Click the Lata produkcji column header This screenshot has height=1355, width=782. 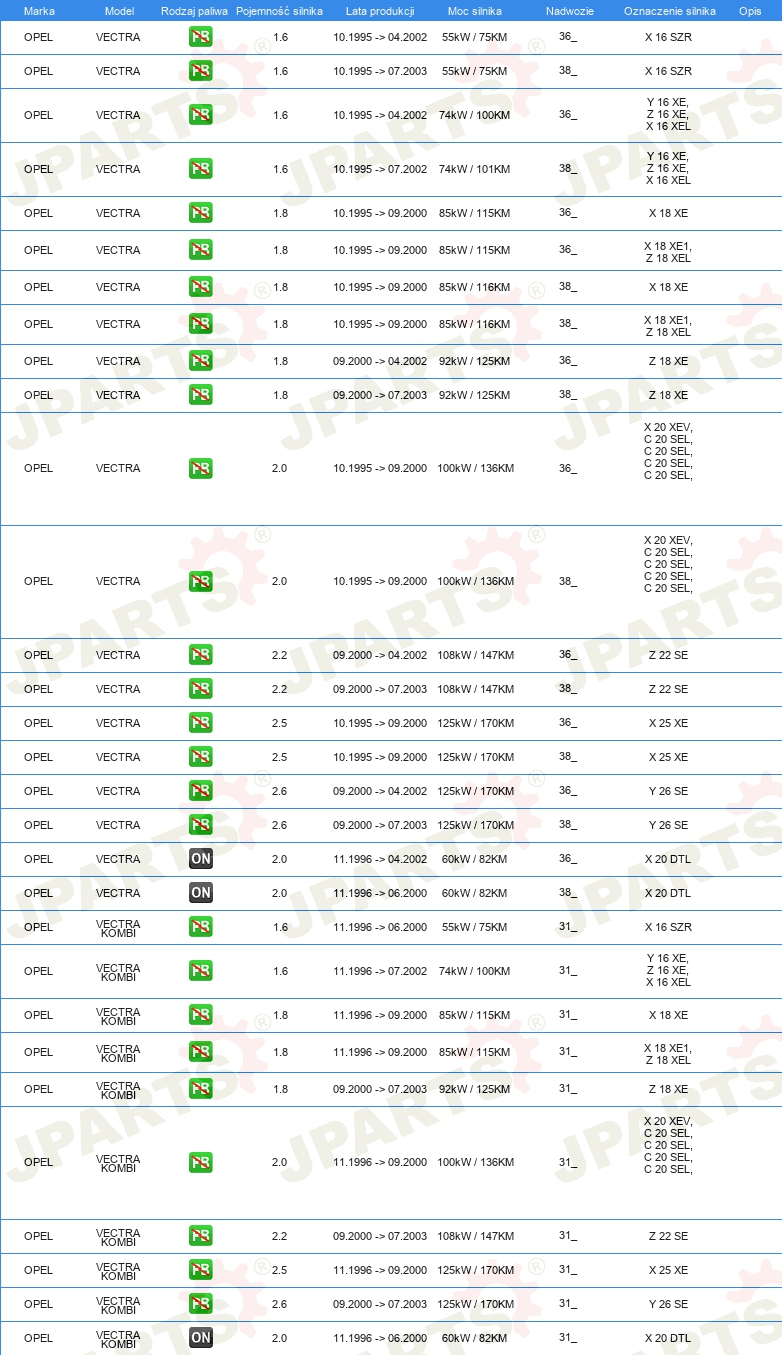(x=380, y=11)
